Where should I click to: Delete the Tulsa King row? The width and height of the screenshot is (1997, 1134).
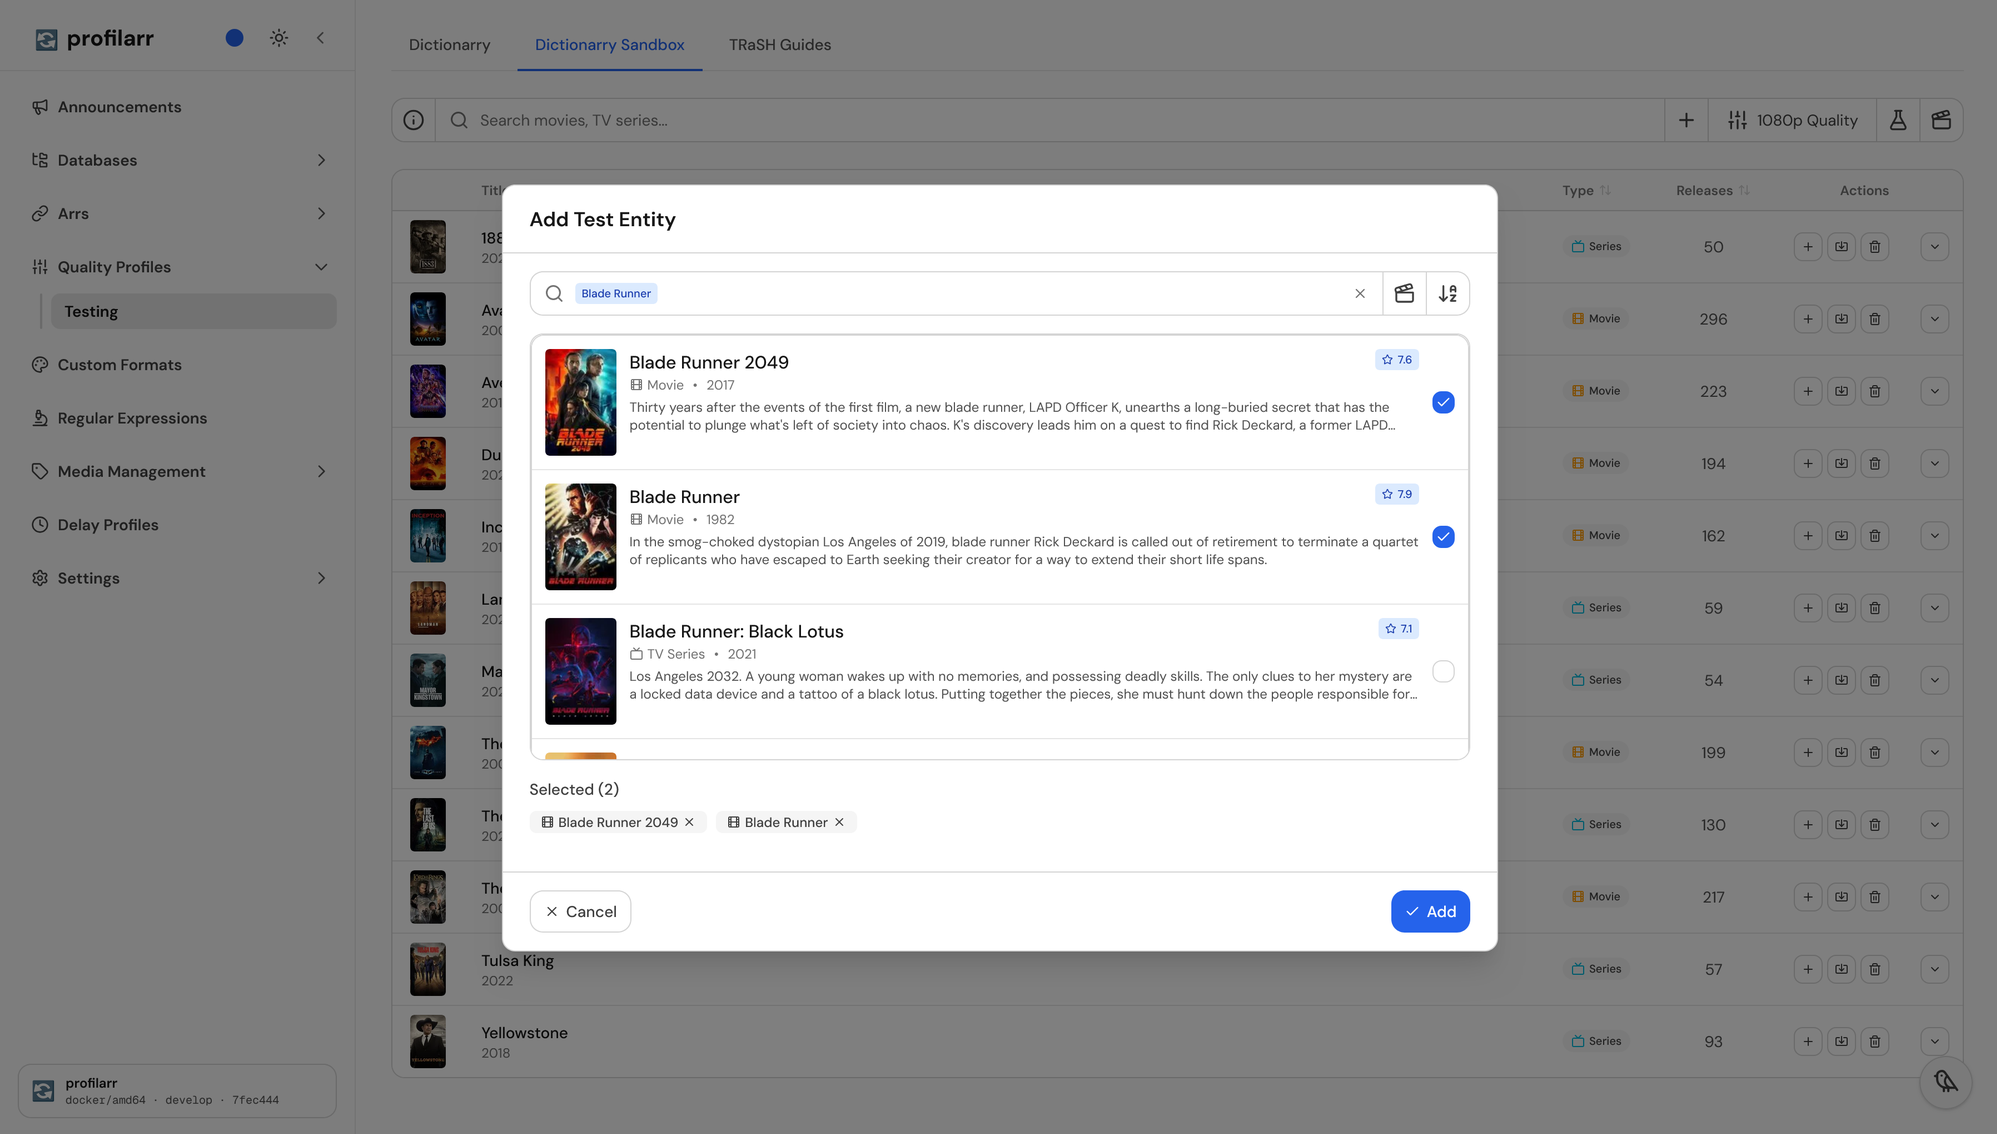click(1875, 969)
